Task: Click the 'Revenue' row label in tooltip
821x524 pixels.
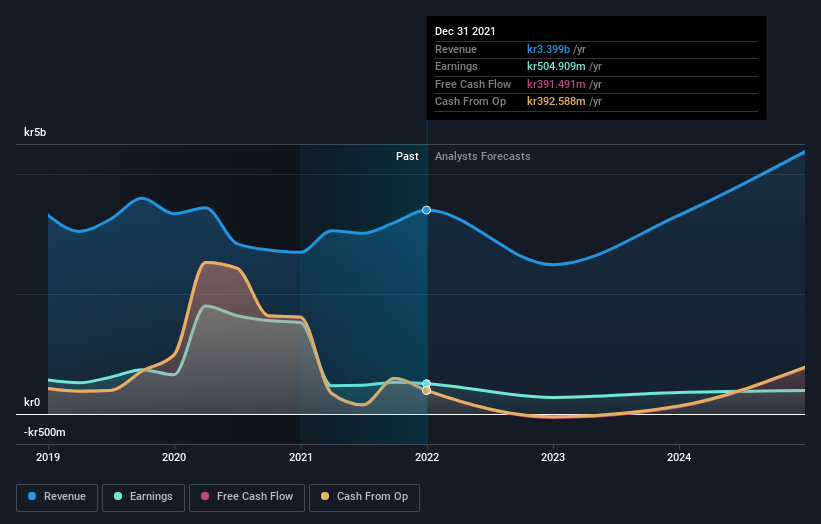Action: pos(456,49)
